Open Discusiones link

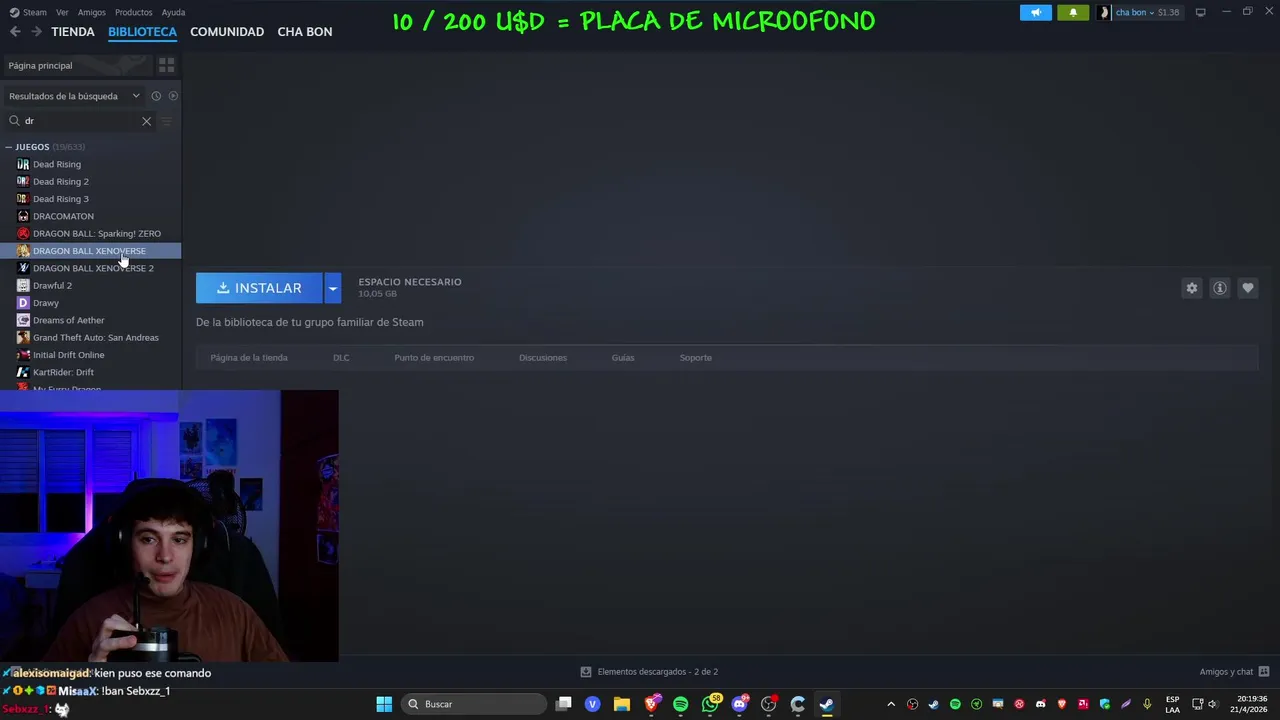543,357
